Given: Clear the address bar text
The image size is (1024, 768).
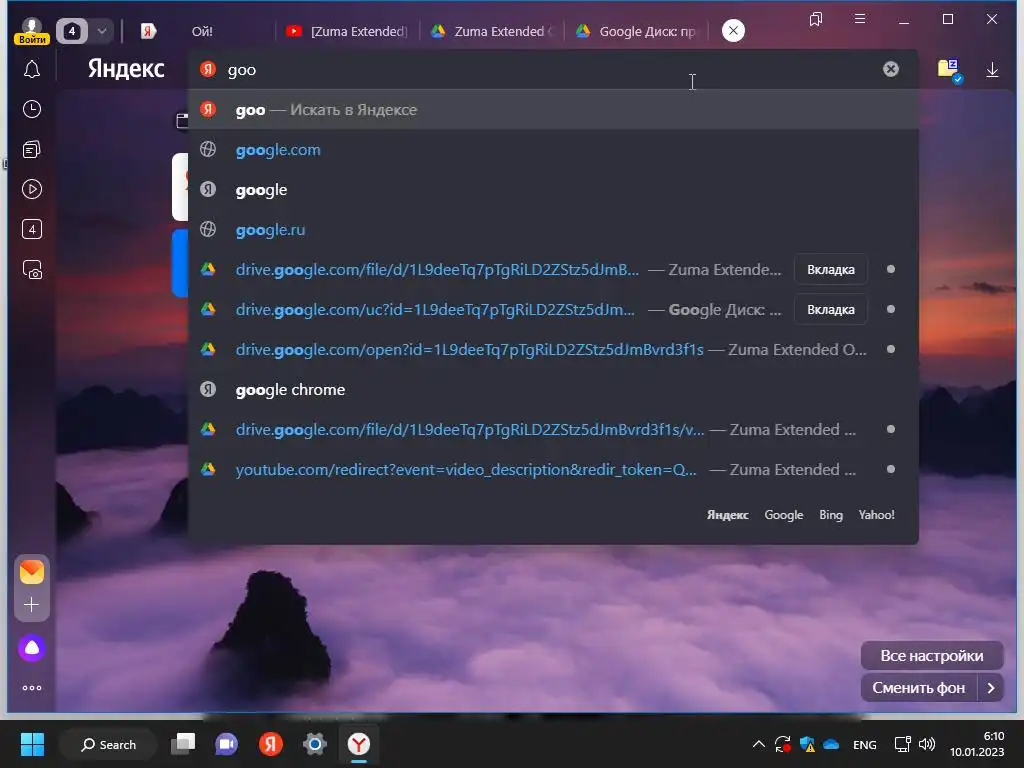Looking at the screenshot, I should pyautogui.click(x=891, y=69).
